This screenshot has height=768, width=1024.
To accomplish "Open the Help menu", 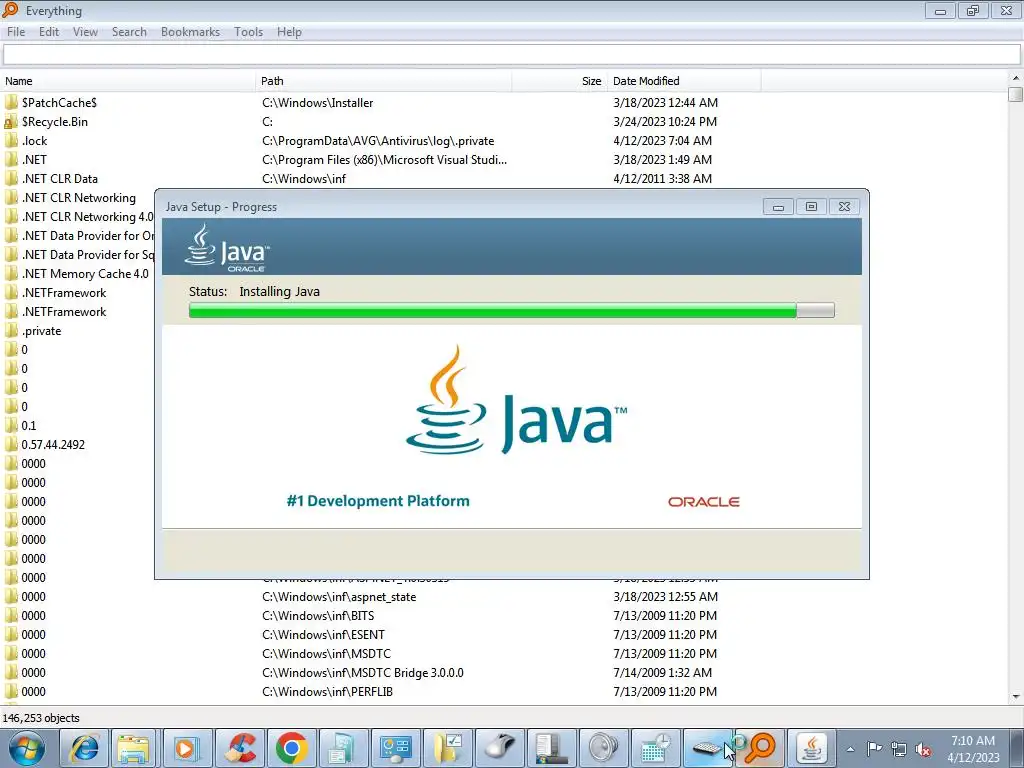I will tap(289, 32).
